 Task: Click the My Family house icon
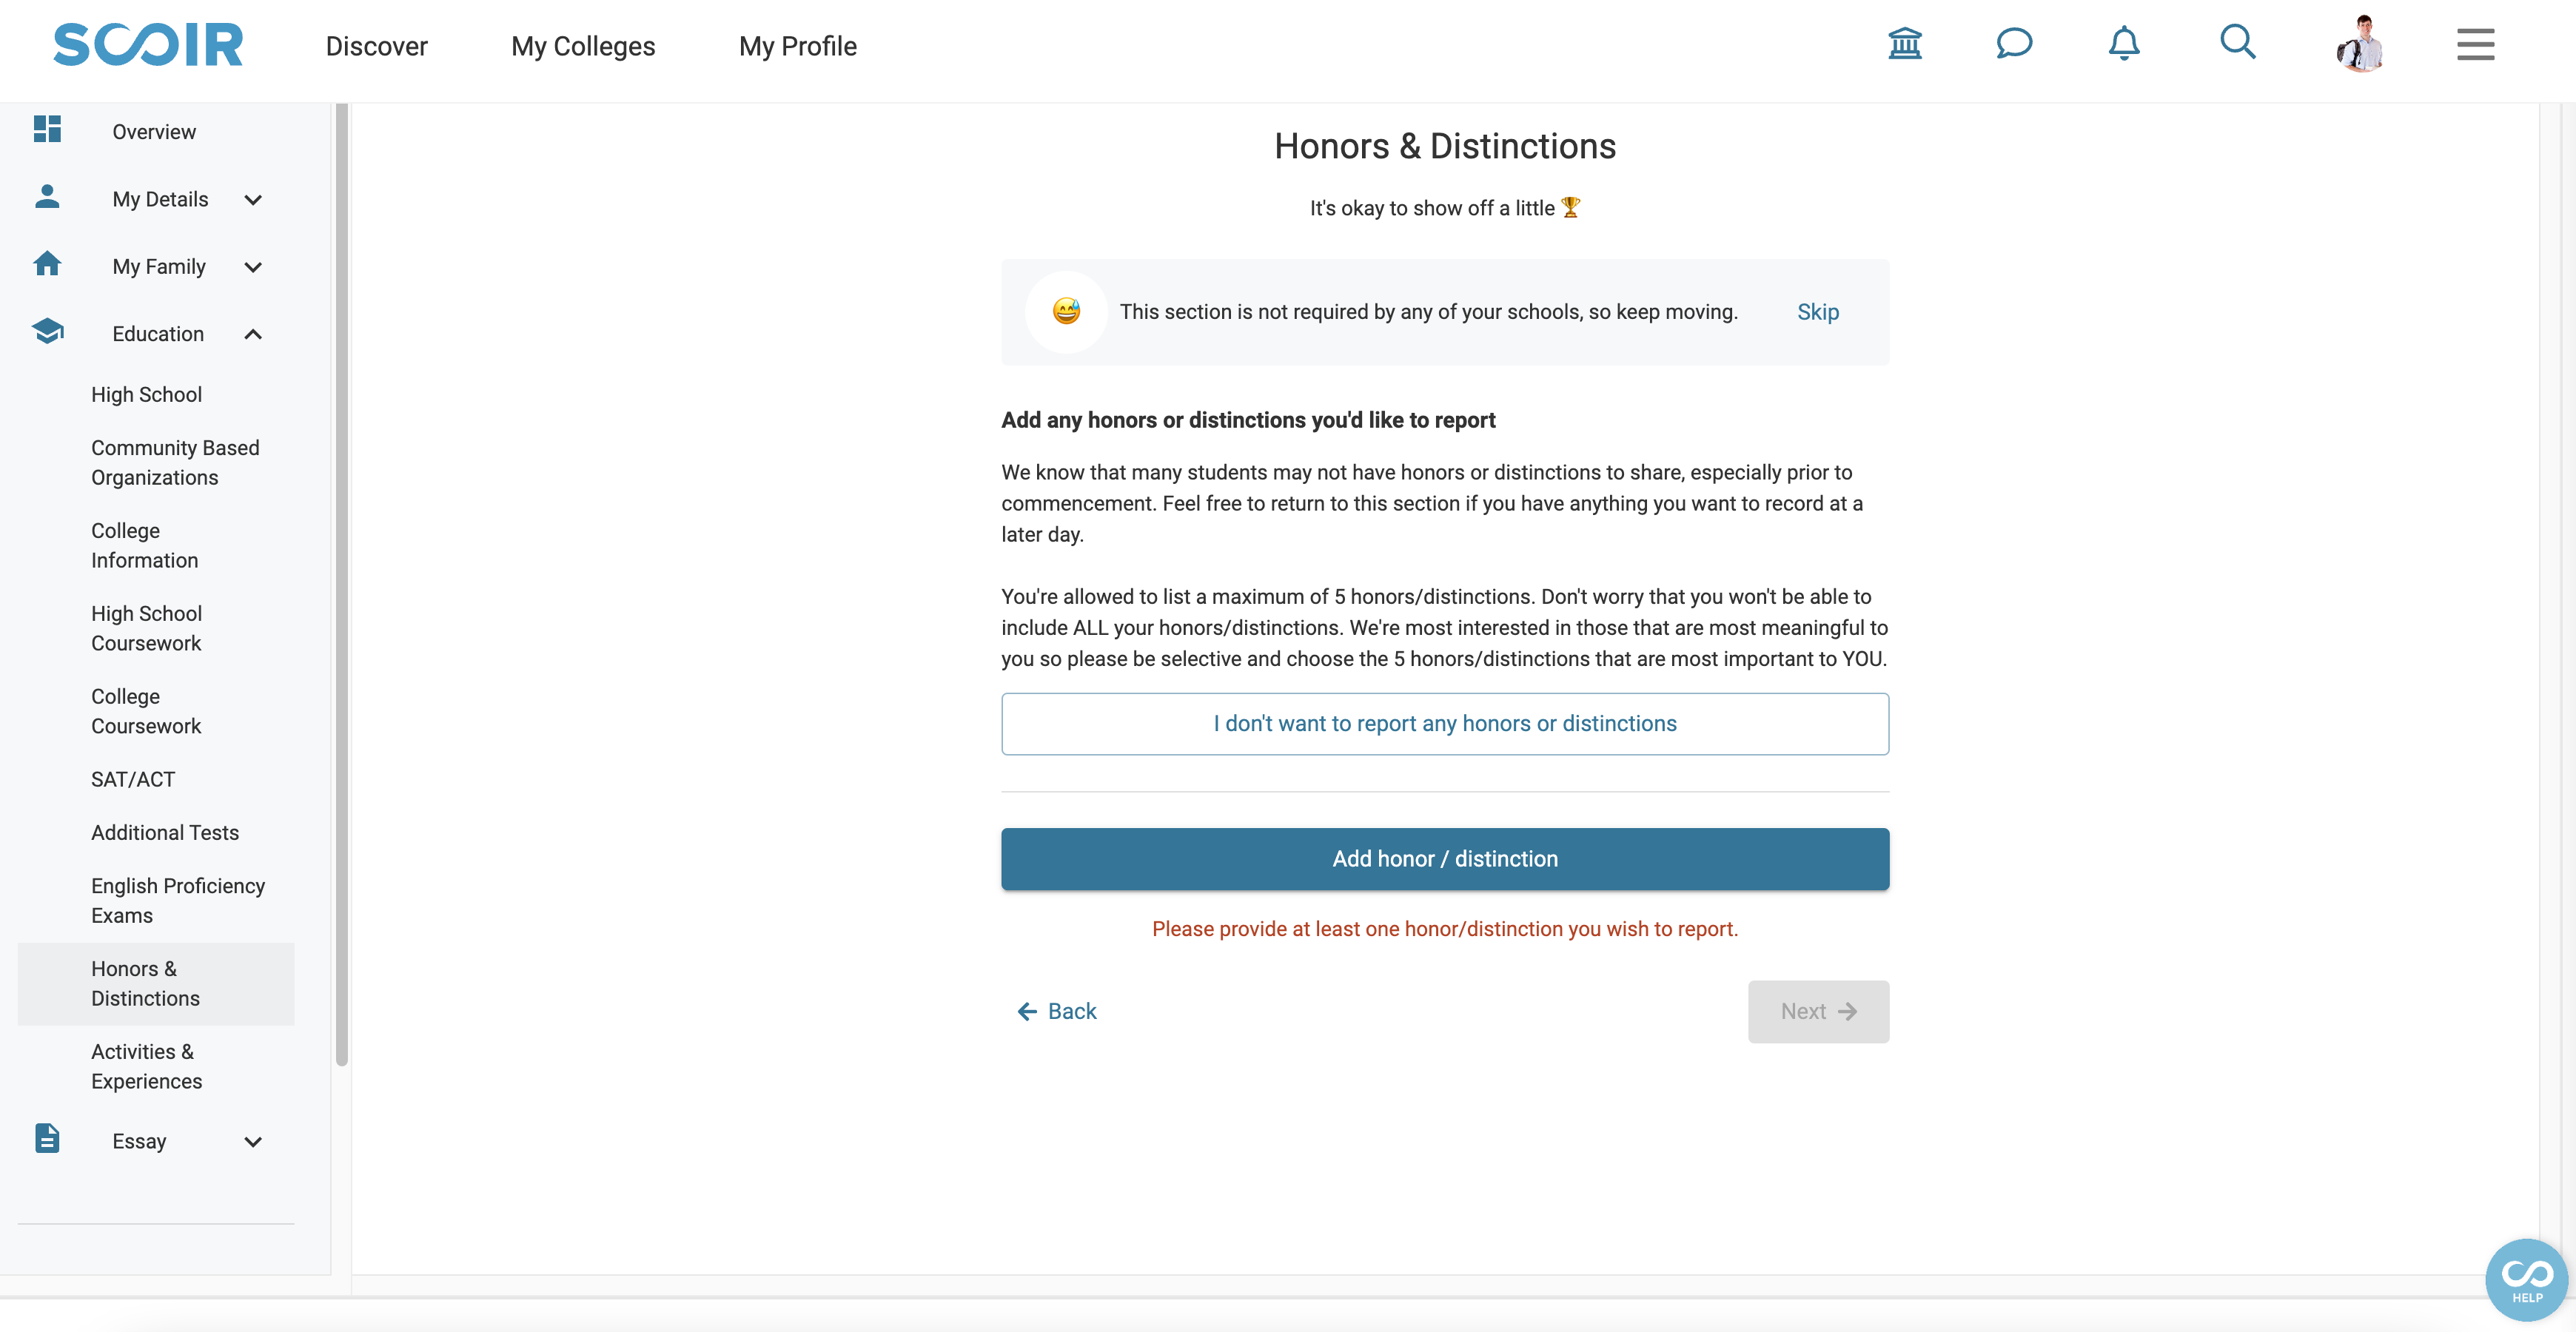click(x=47, y=264)
